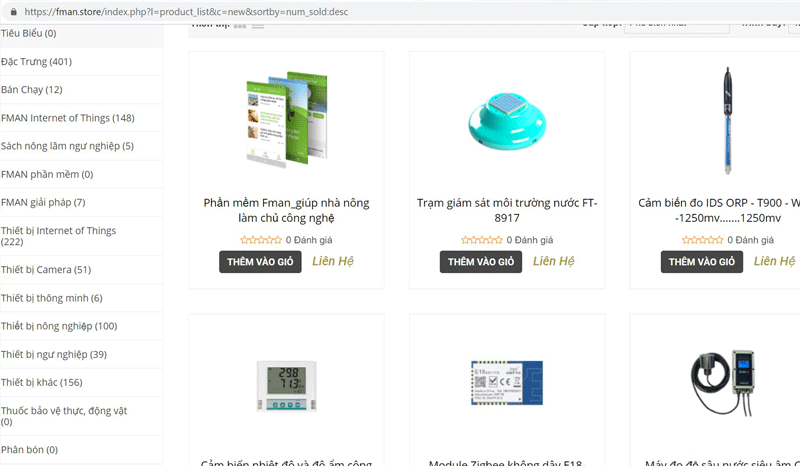800x466 pixels.
Task: Add Trạm giám sát môi trường nước to cart
Action: coord(481,262)
